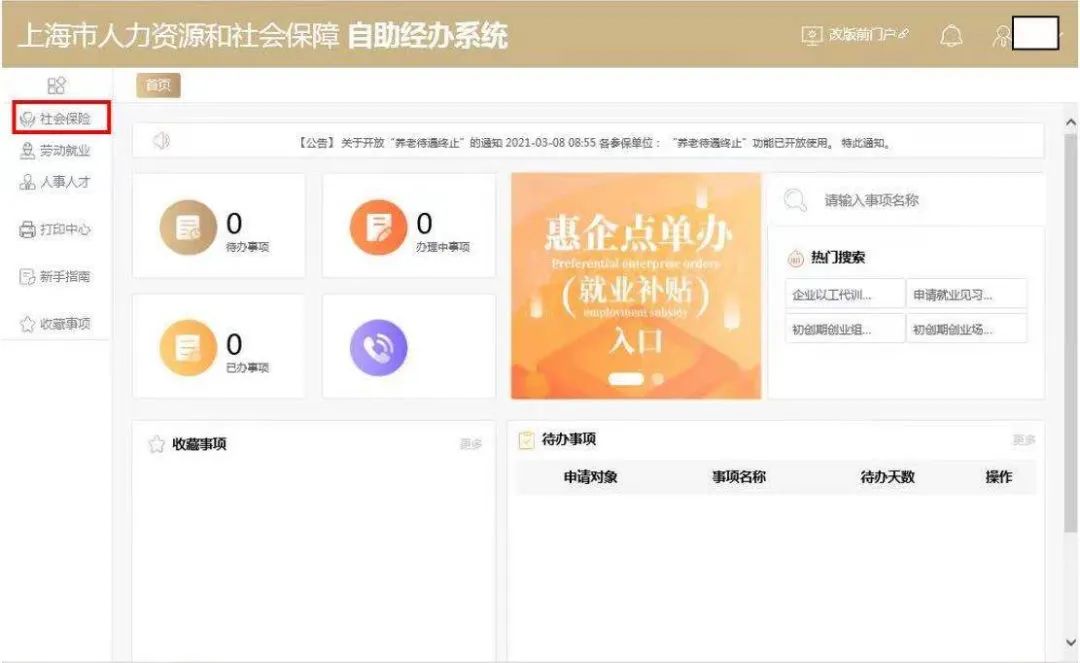Switch to the 首页 tab
Image resolution: width=1080 pixels, height=663 pixels.
point(158,86)
